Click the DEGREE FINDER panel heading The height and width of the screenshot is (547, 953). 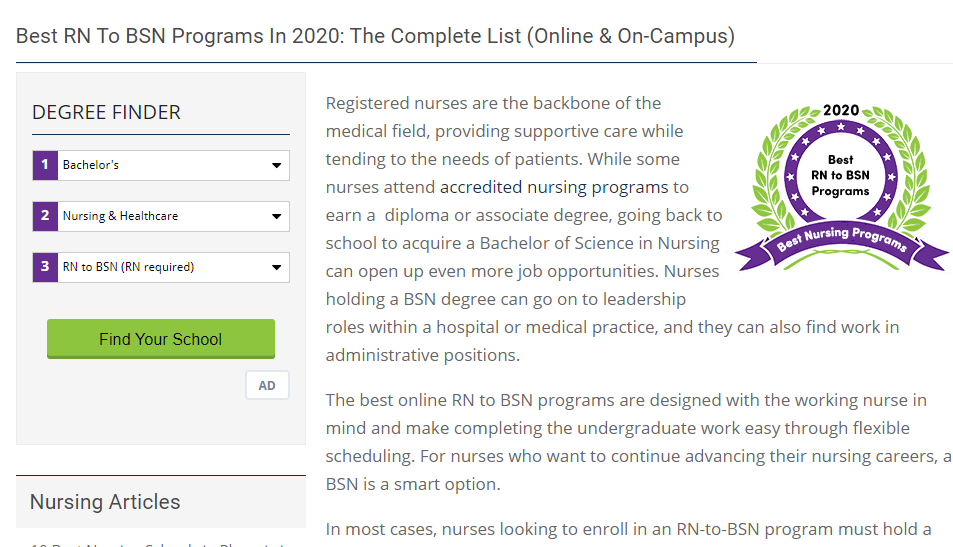pos(107,113)
